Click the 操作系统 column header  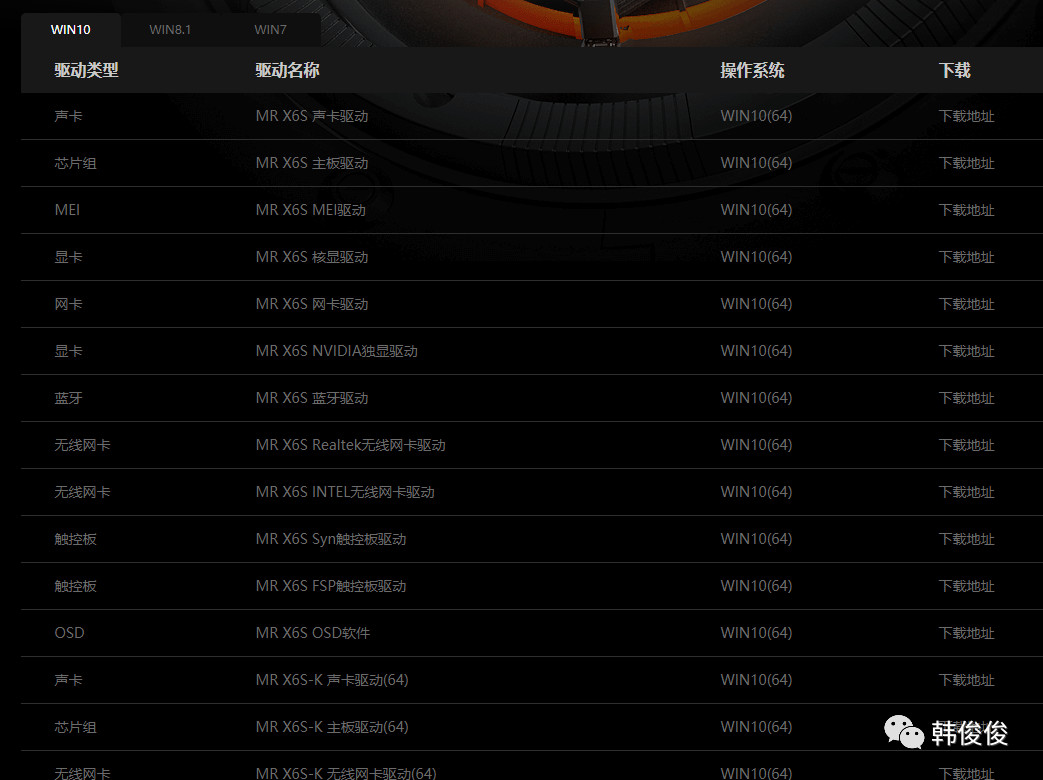(x=752, y=70)
